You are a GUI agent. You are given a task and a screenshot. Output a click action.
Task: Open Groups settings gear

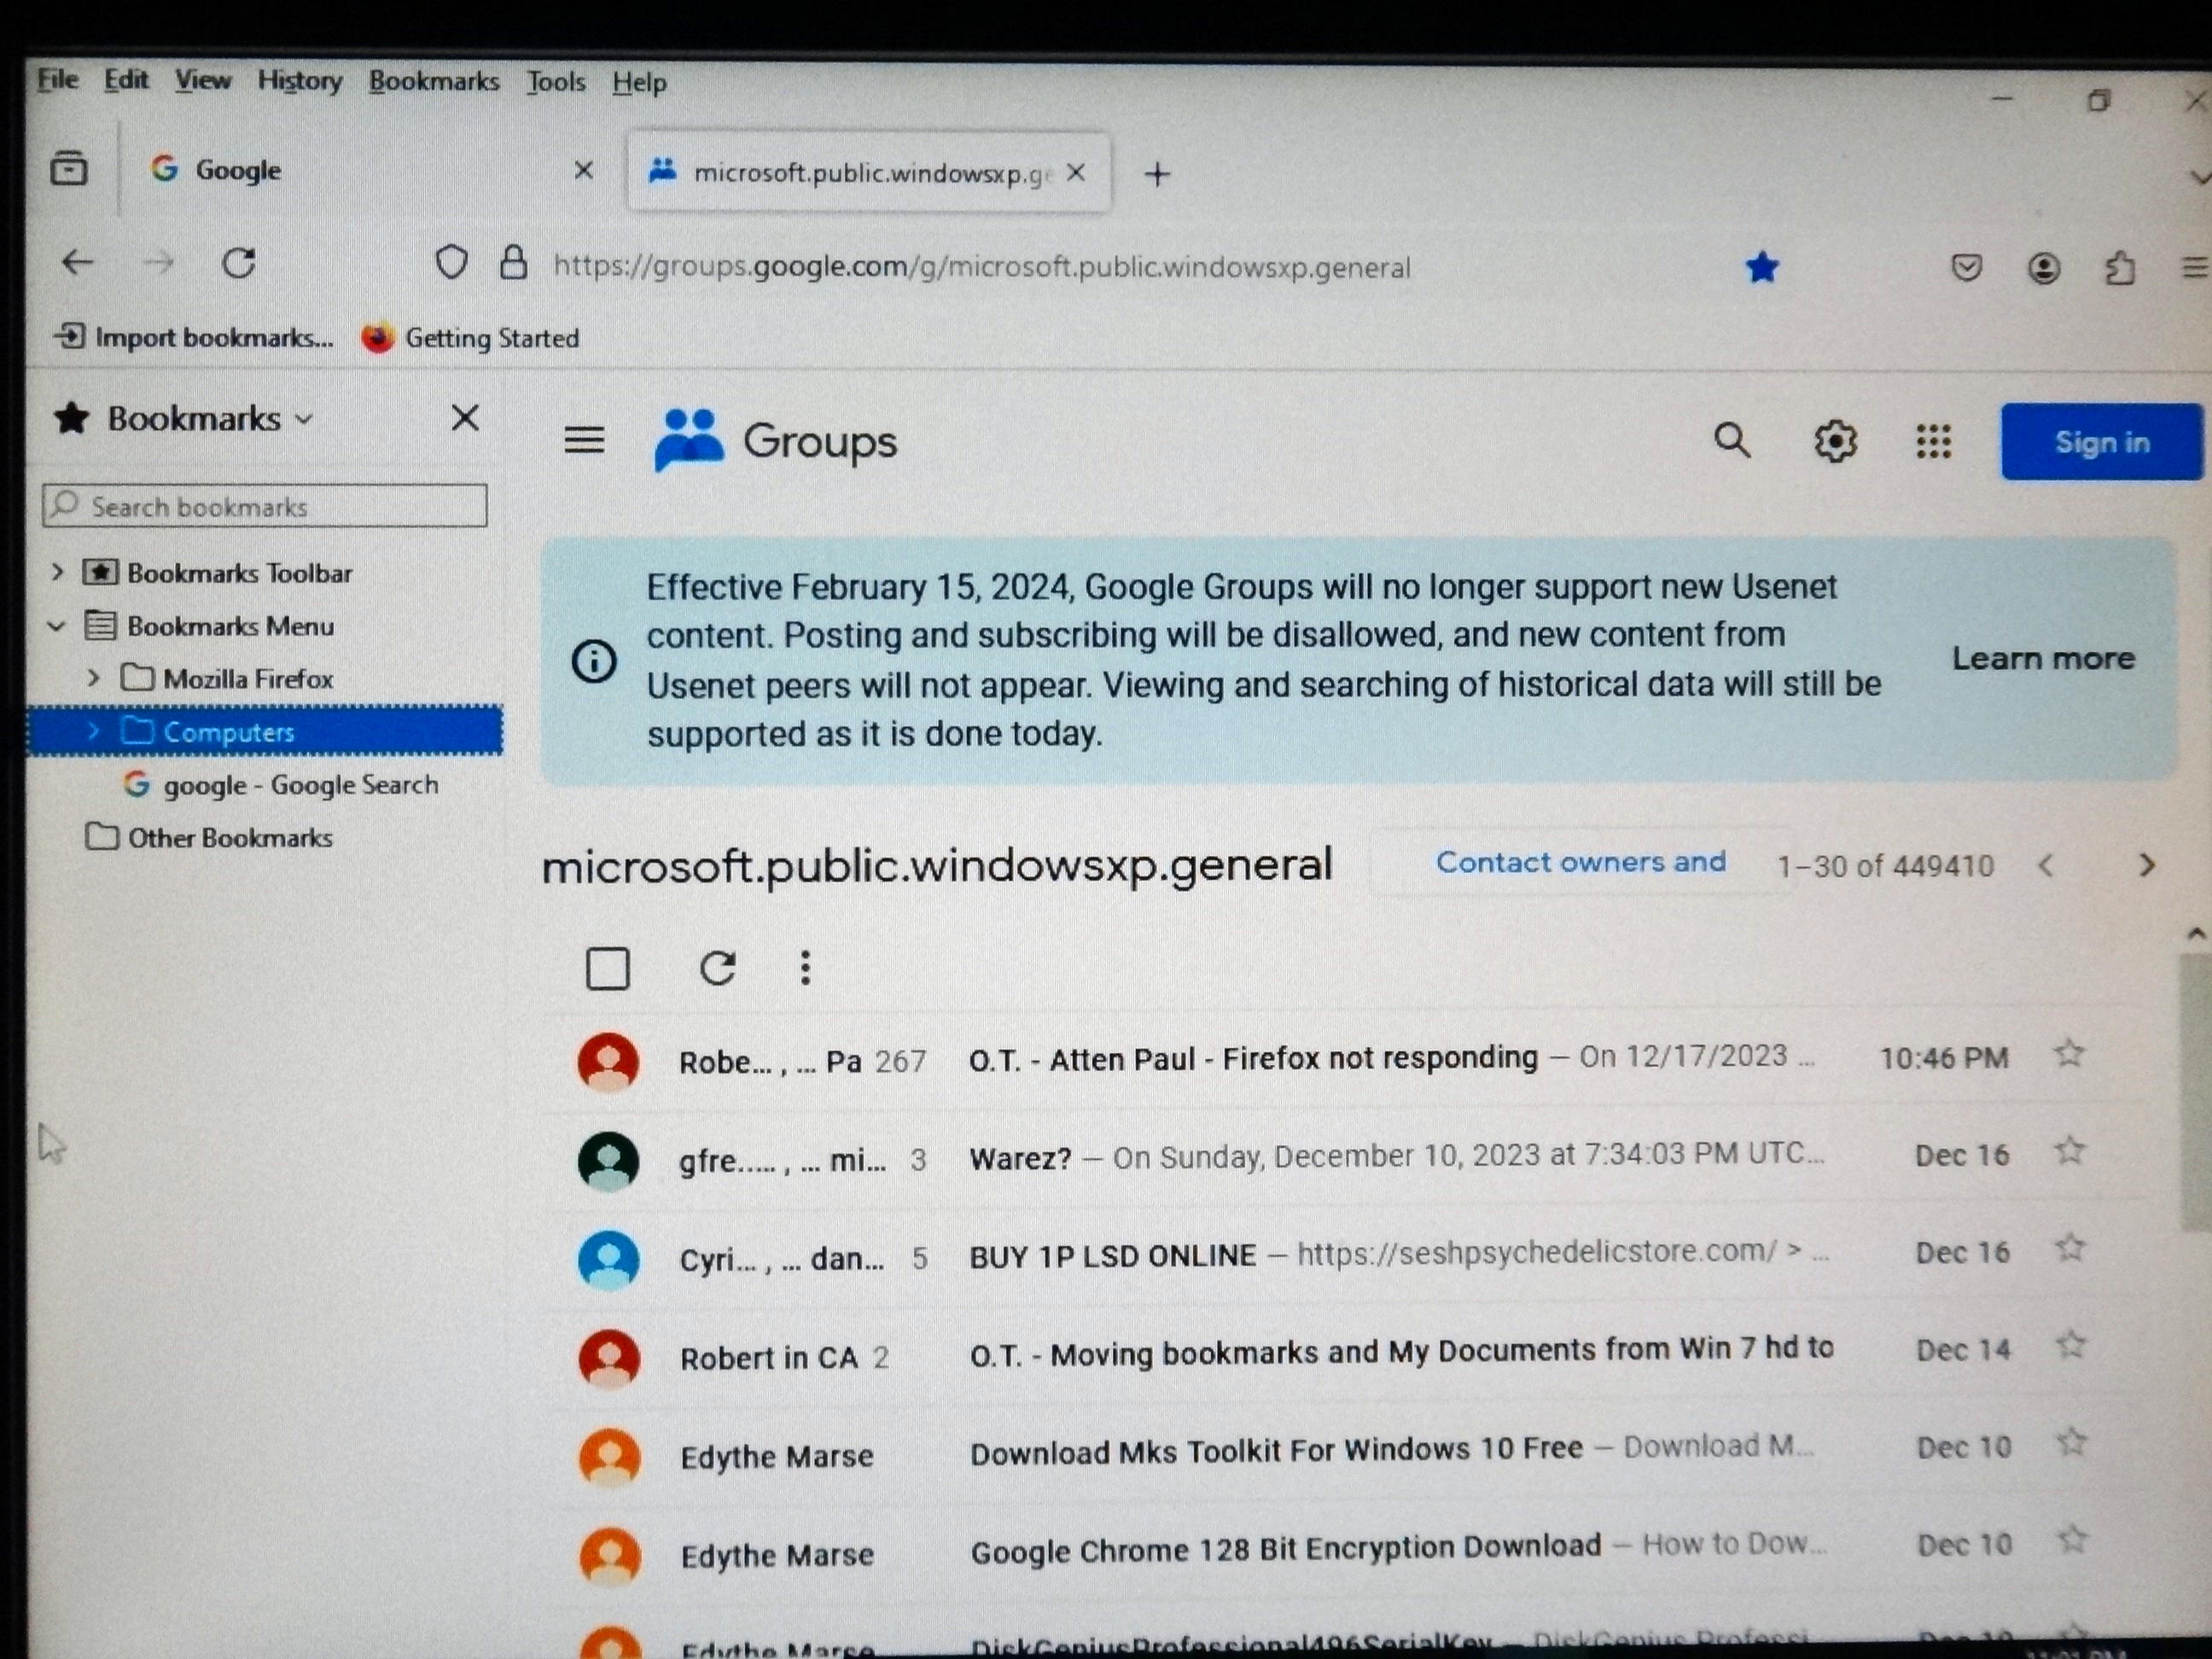tap(1835, 441)
